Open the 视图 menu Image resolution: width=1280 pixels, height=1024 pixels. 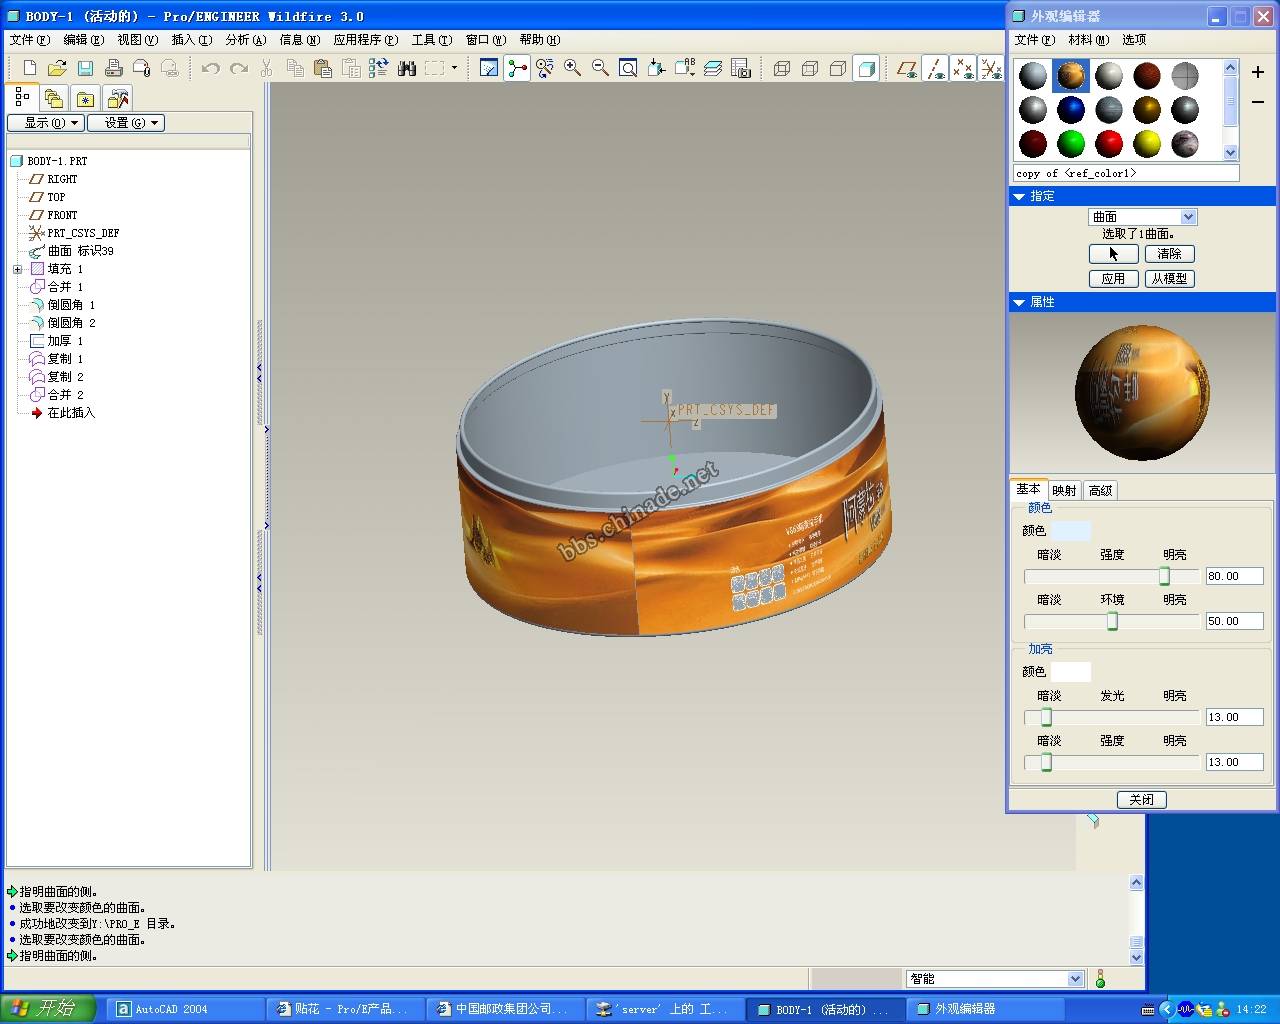point(137,40)
